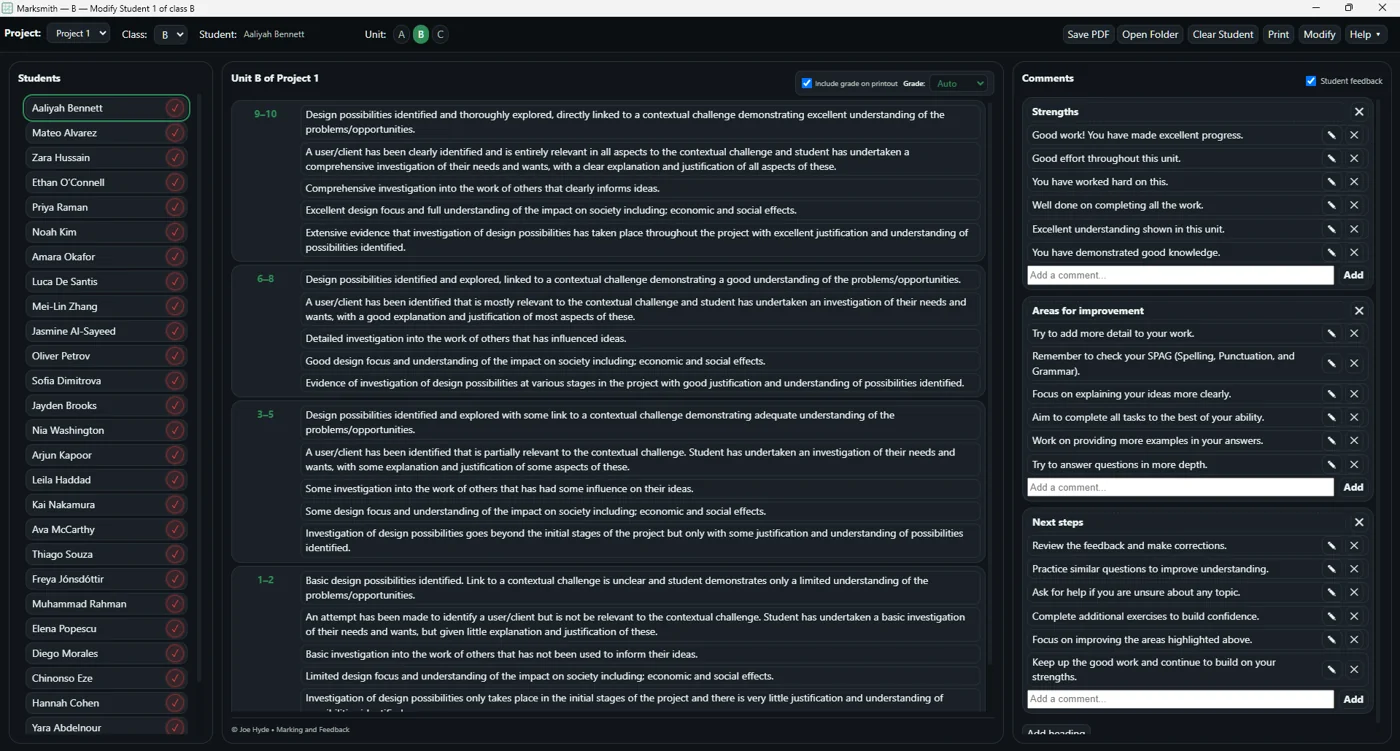This screenshot has height=751, width=1400.
Task: Click the Strengths 'Add a comment' field
Action: 1179,275
